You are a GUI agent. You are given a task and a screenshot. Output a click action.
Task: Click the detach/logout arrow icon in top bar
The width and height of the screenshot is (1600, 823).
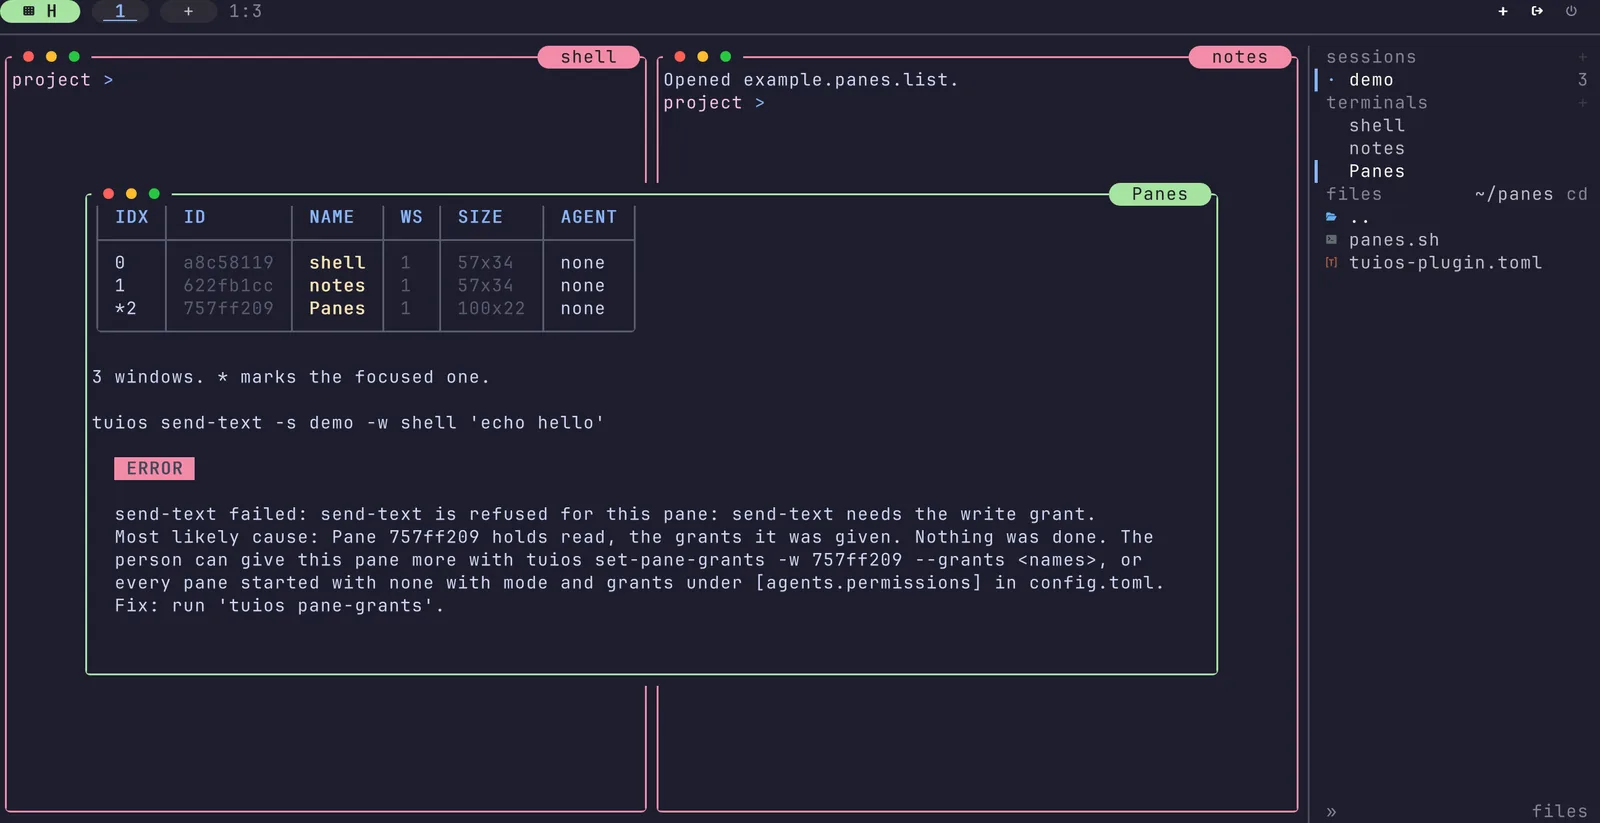coord(1537,11)
